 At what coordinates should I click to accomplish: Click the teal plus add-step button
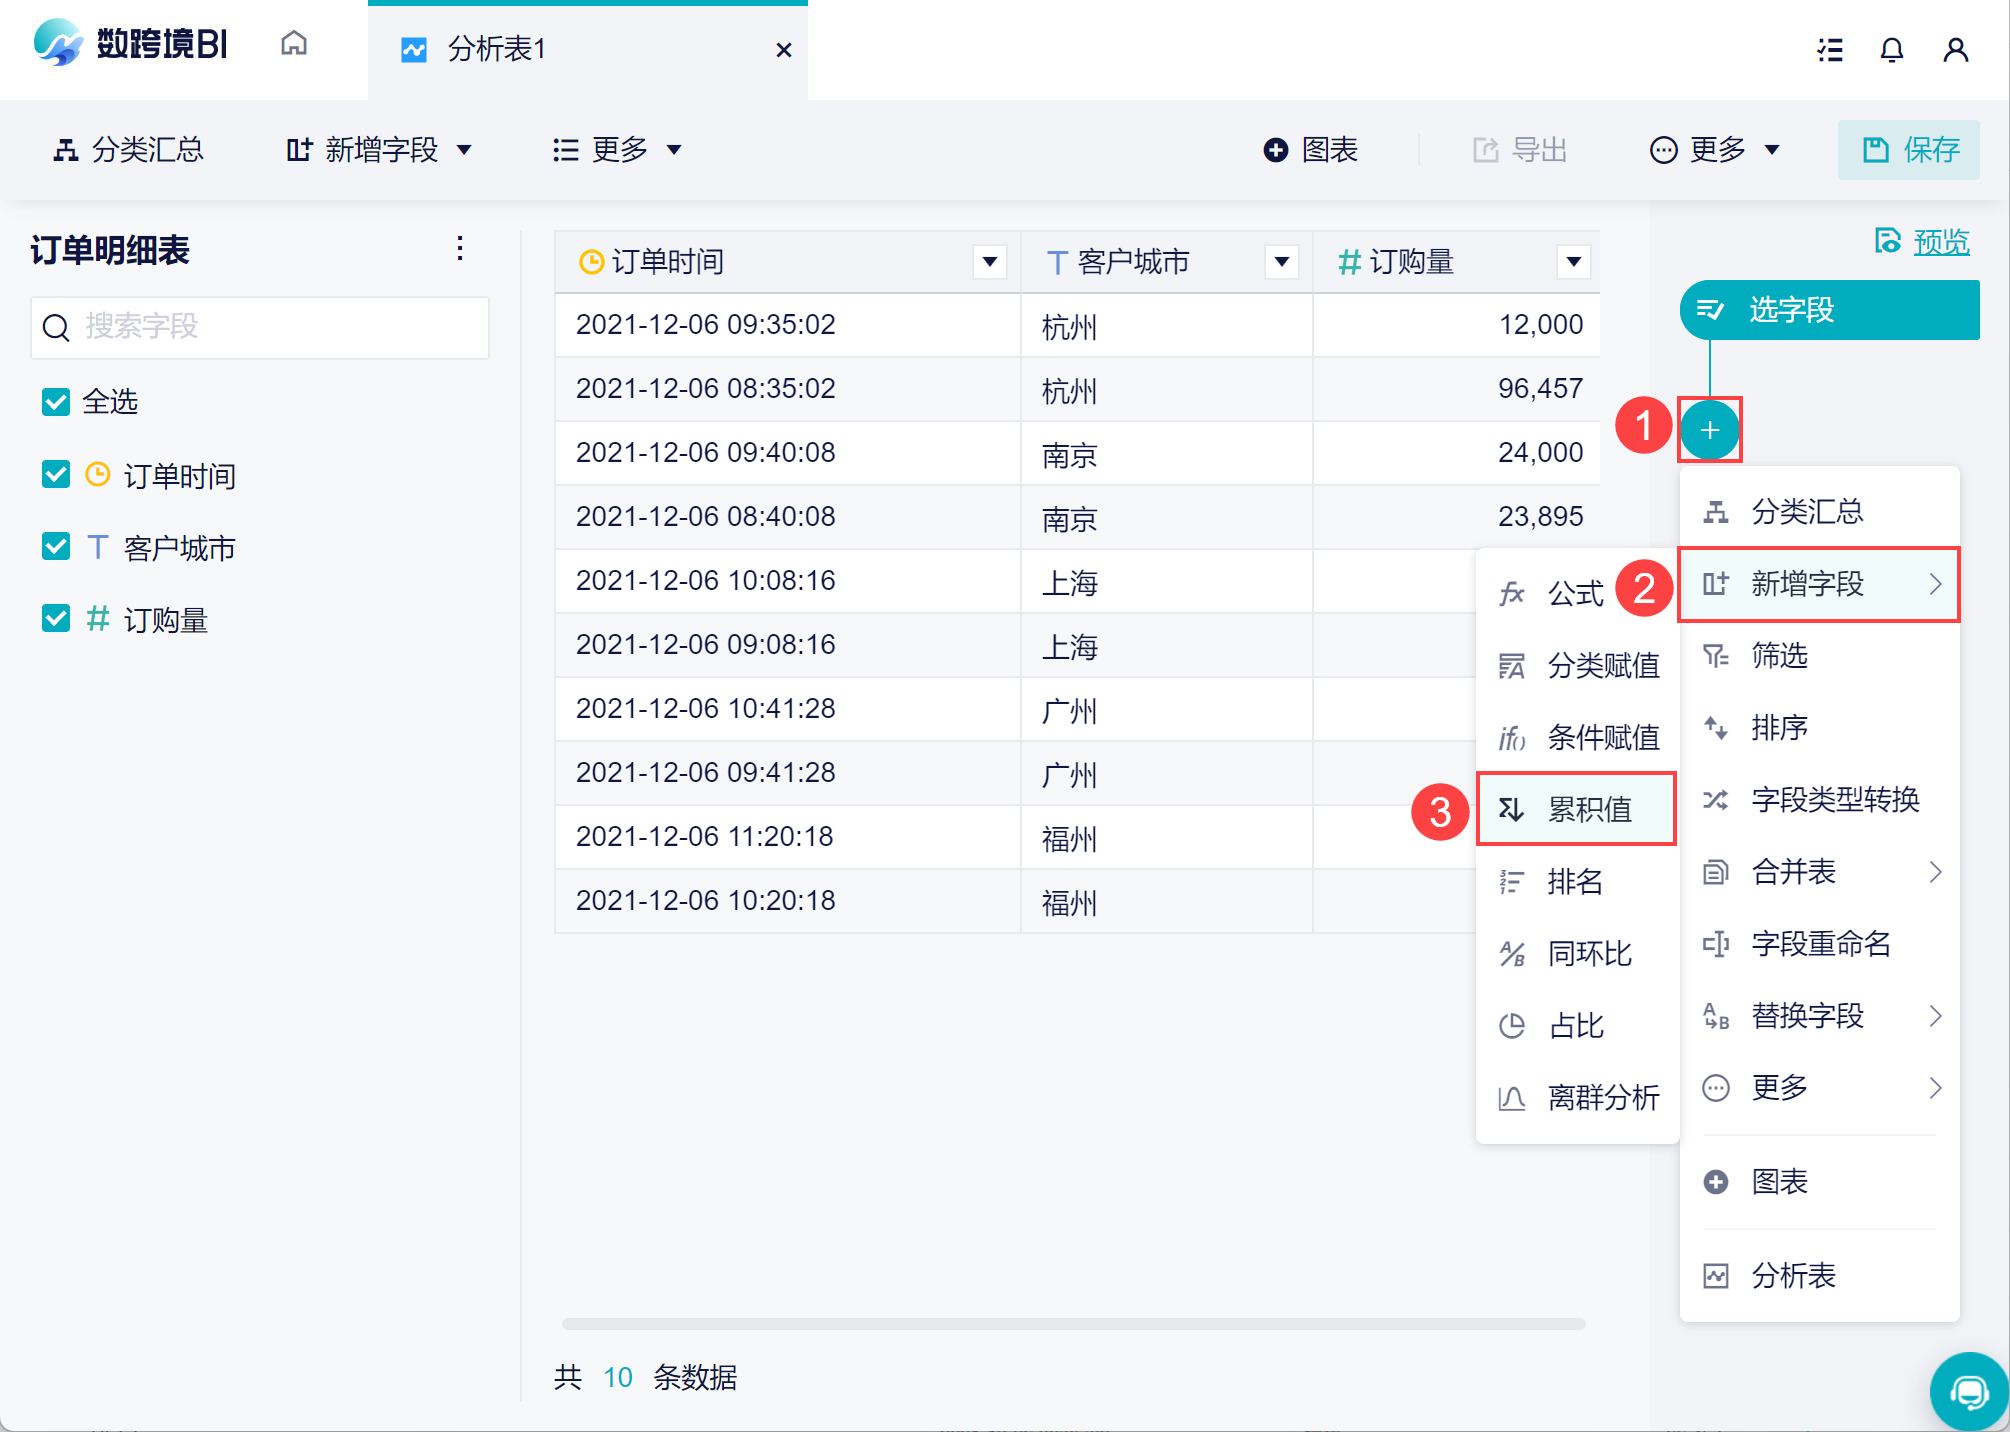(1710, 430)
